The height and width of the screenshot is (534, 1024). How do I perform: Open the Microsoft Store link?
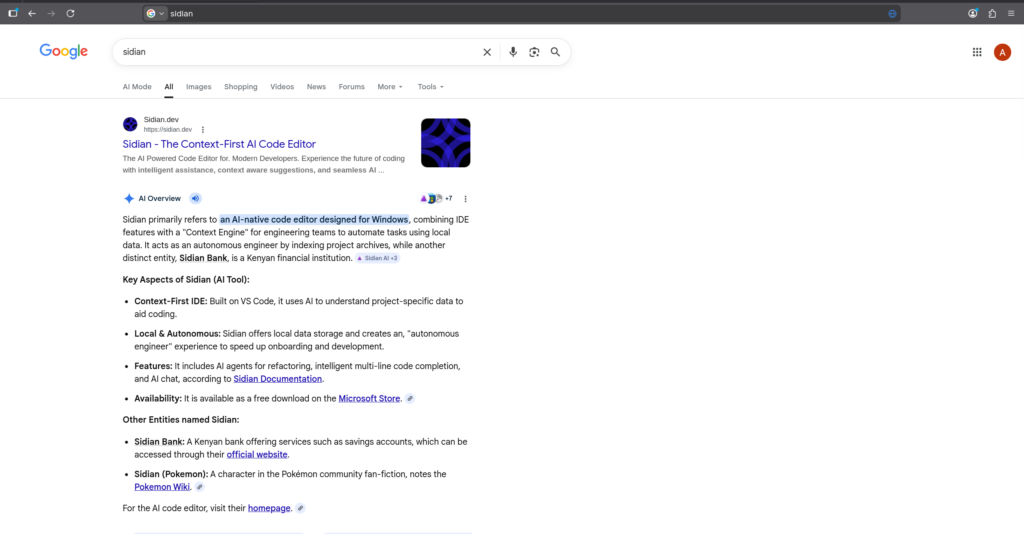(369, 398)
